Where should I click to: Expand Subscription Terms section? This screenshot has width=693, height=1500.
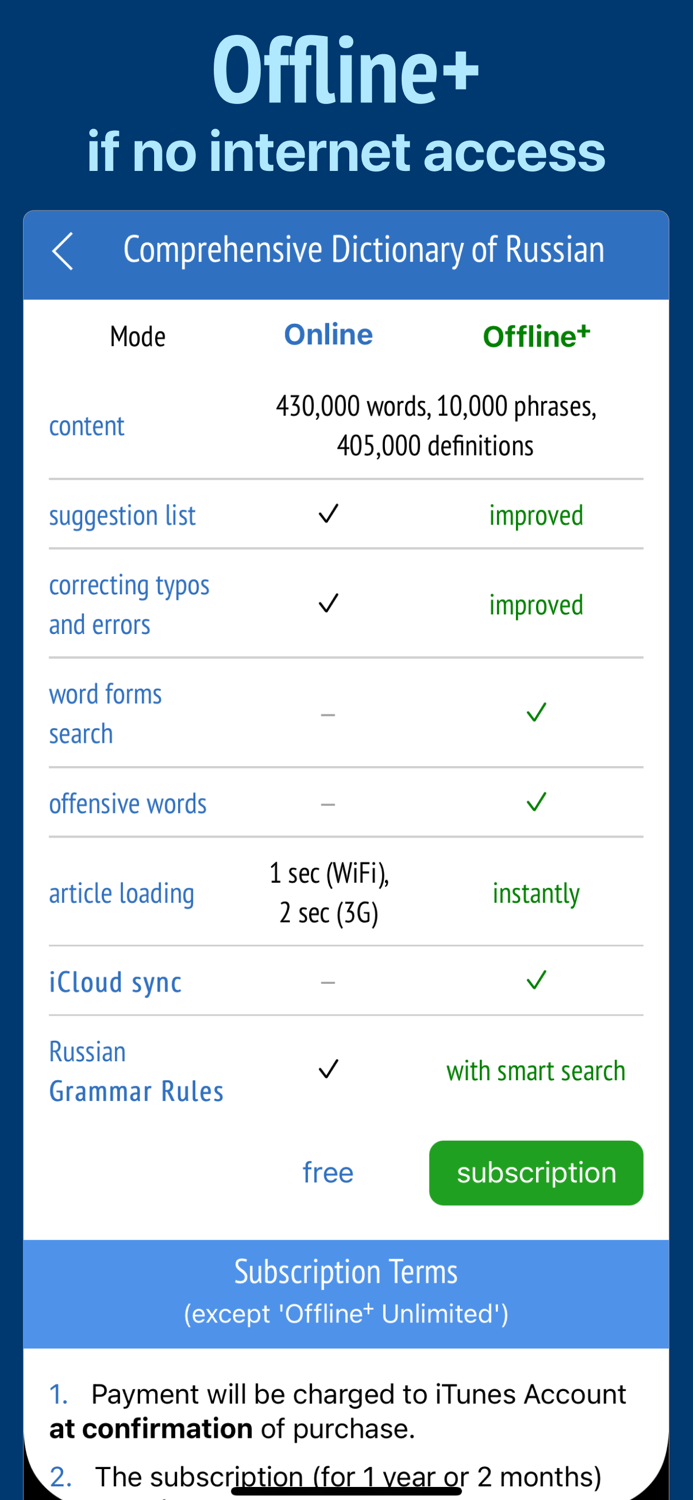pos(346,1271)
